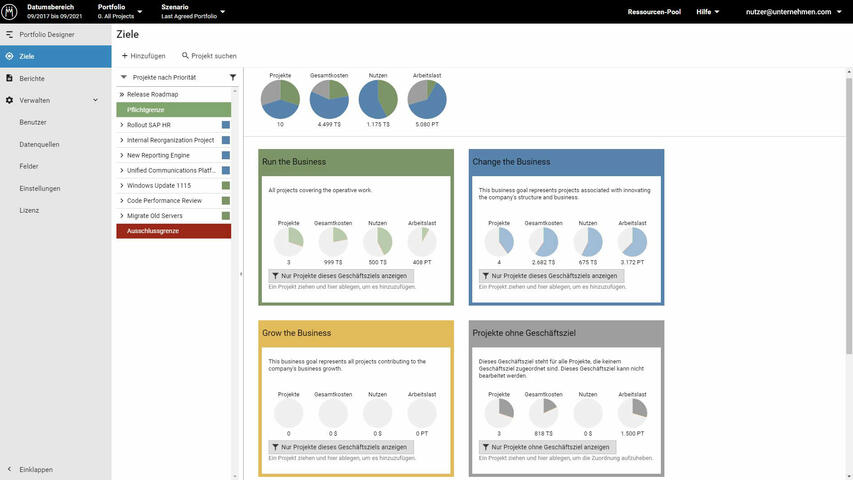The width and height of the screenshot is (853, 480).
Task: Show only projects of Run the Business goal
Action: pos(340,275)
